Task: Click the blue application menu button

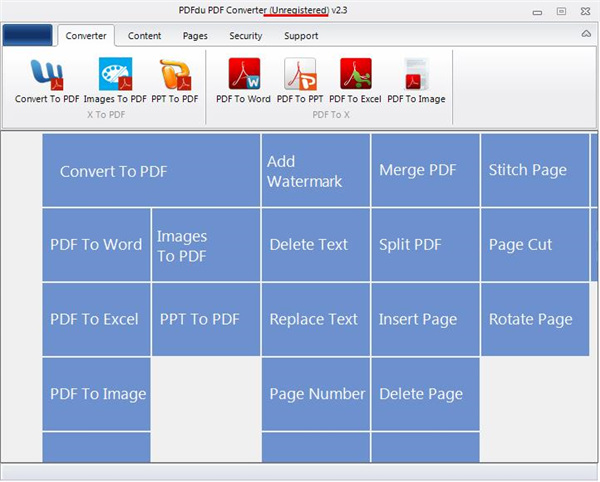Action: point(28,36)
